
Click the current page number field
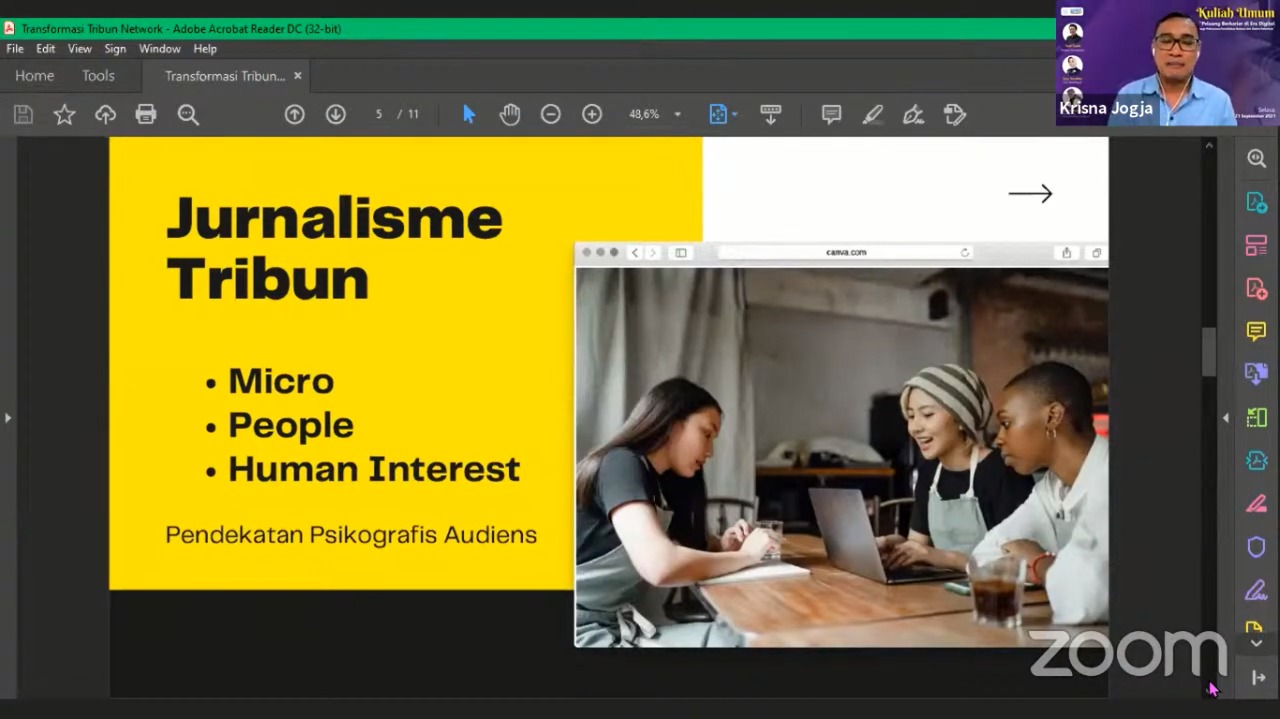379,115
